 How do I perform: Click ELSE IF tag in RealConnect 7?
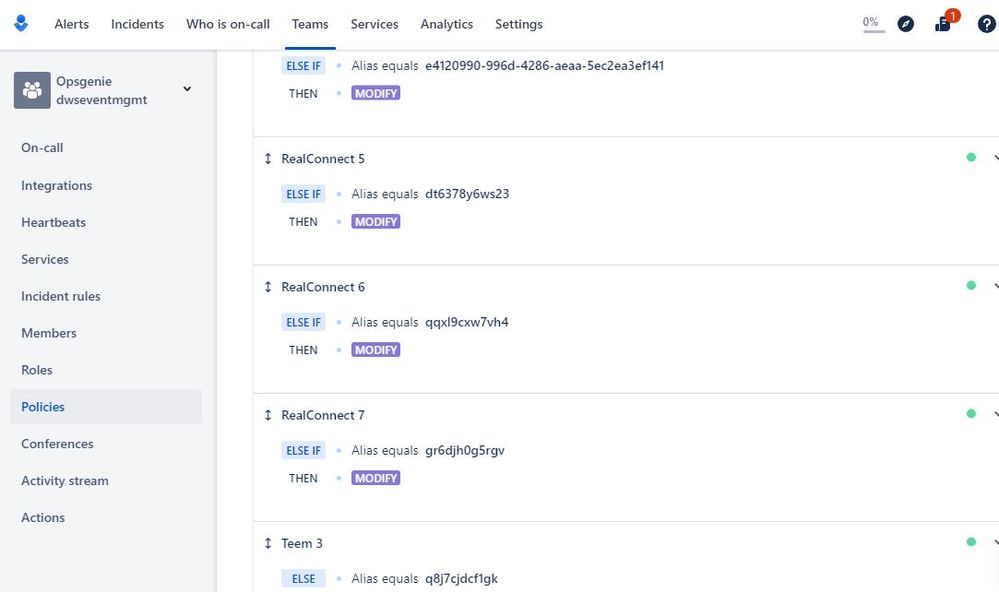(303, 450)
